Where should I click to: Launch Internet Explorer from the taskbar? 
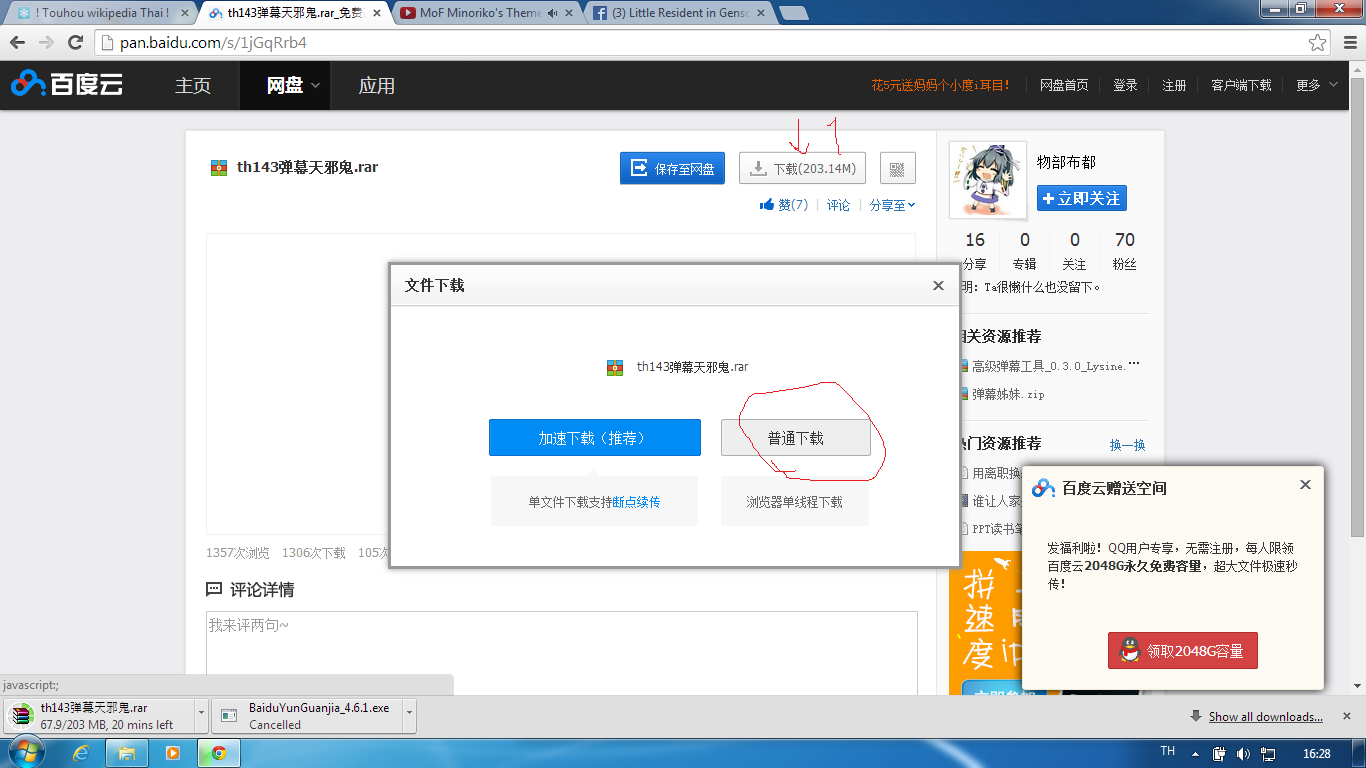pyautogui.click(x=81, y=752)
